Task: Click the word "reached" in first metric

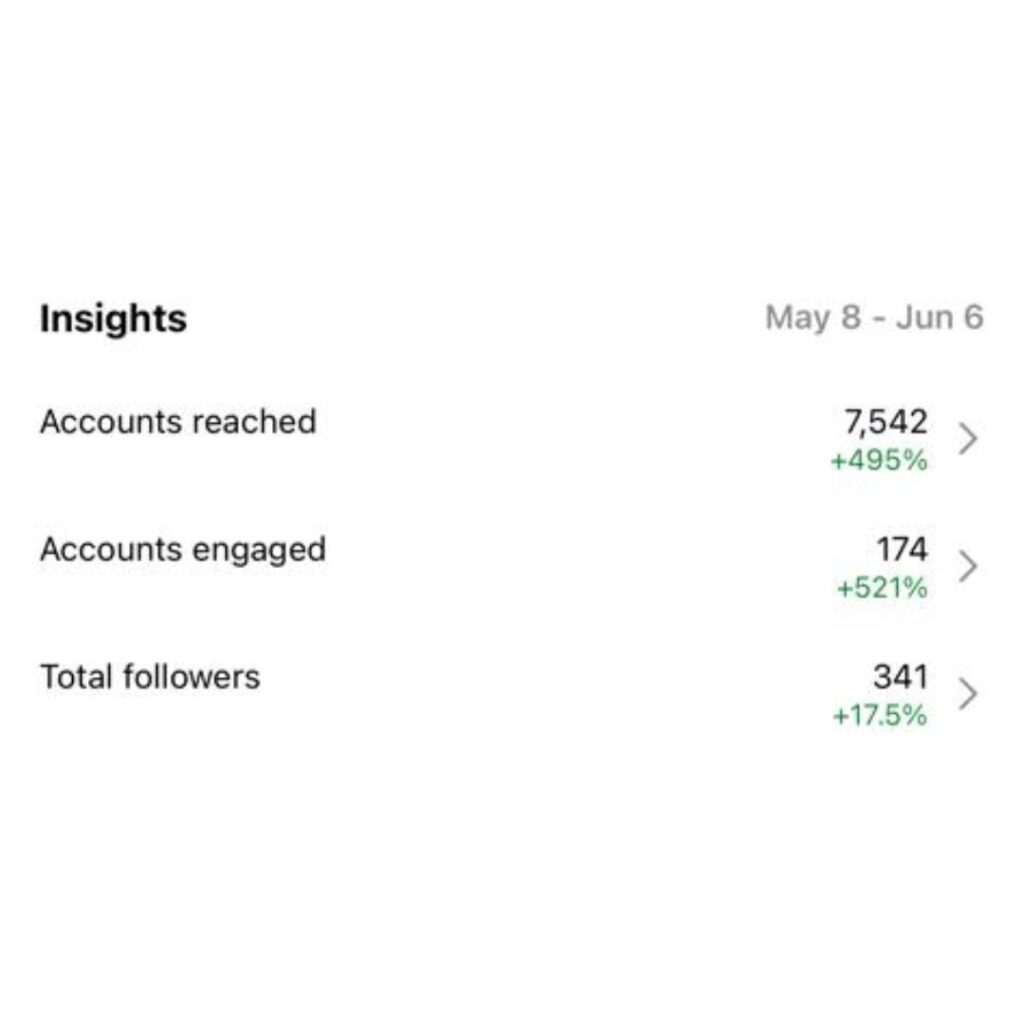Action: (254, 422)
